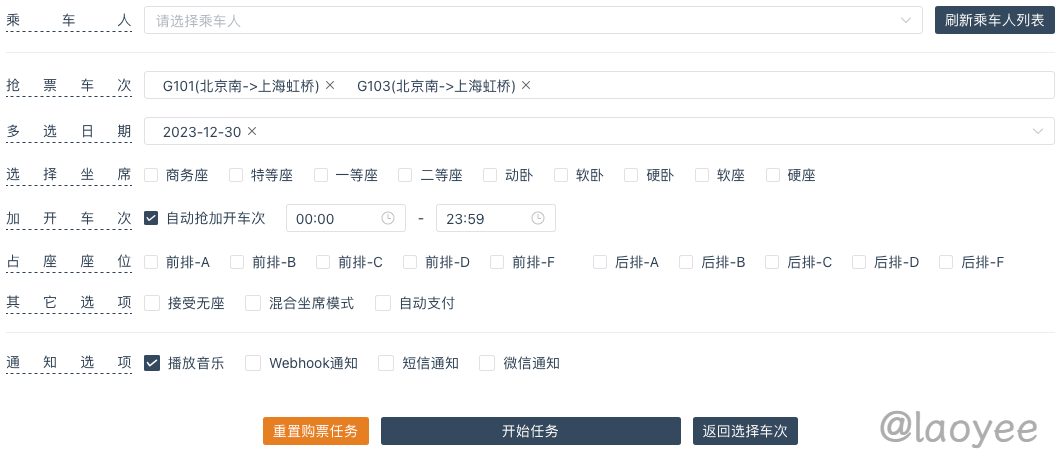
Task: Check the 商务座 seat checkbox
Action: 151,175
